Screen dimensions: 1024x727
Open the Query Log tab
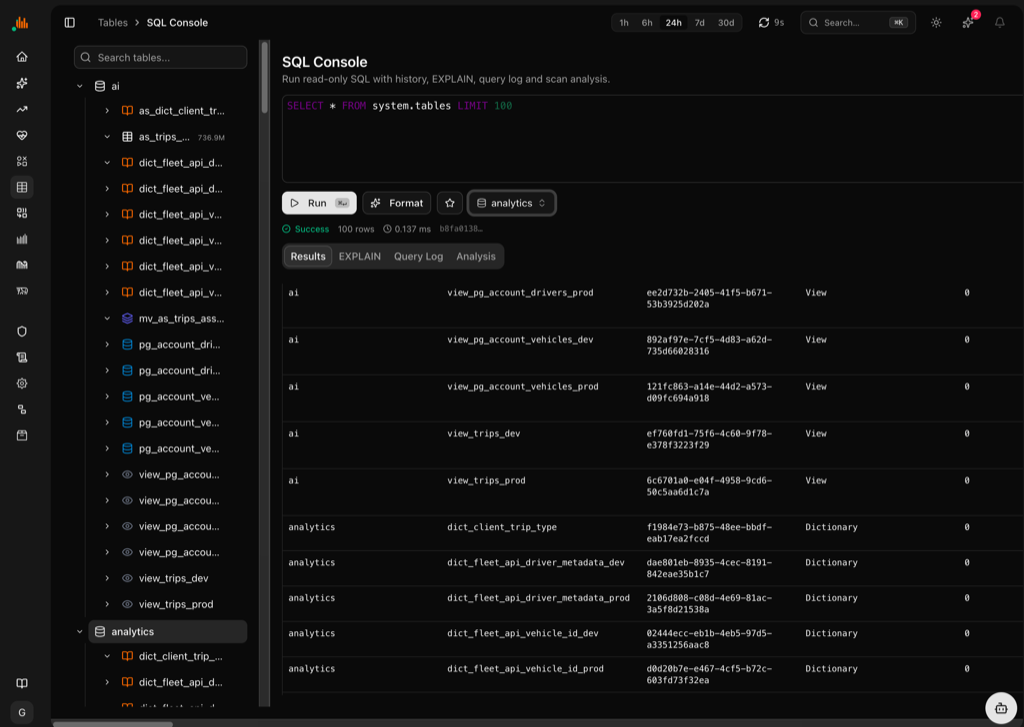point(418,257)
